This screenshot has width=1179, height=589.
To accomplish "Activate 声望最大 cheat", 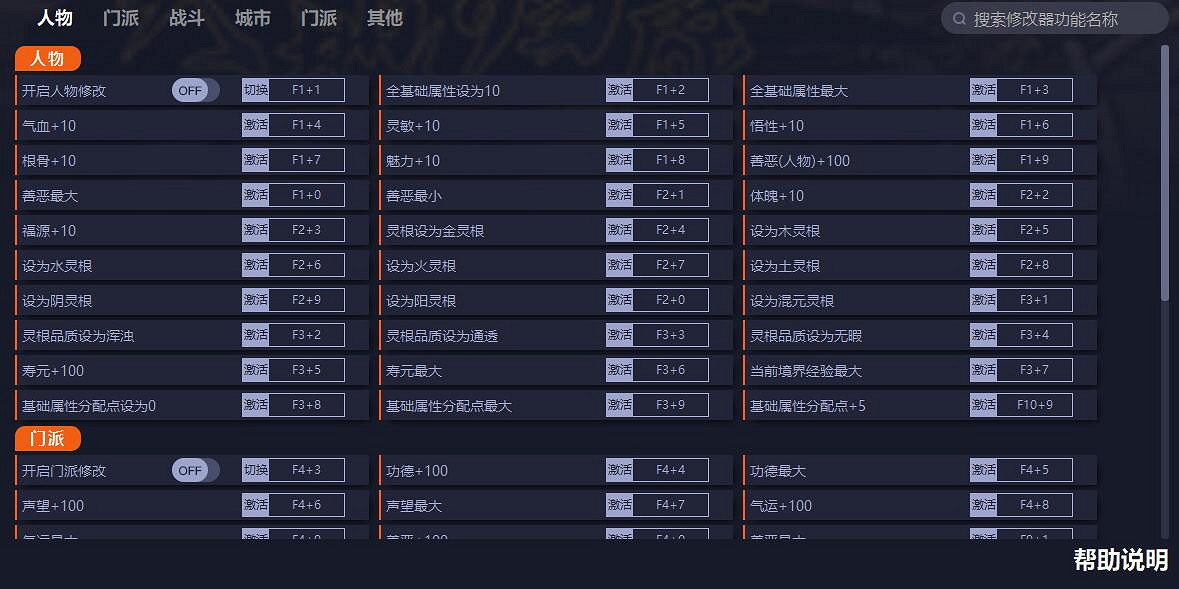I will click(x=618, y=505).
